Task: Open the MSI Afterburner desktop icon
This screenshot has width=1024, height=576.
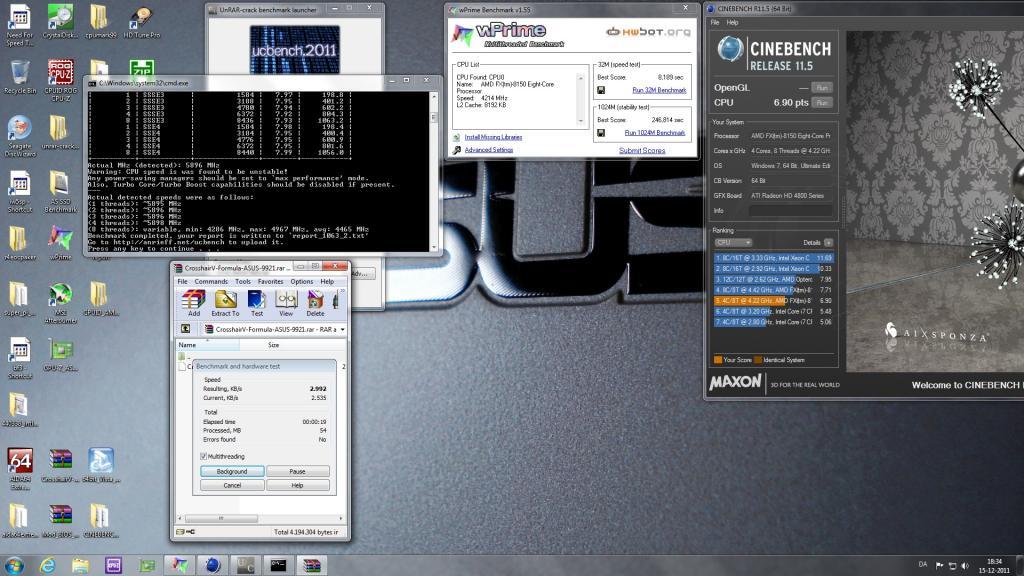Action: click(x=60, y=303)
